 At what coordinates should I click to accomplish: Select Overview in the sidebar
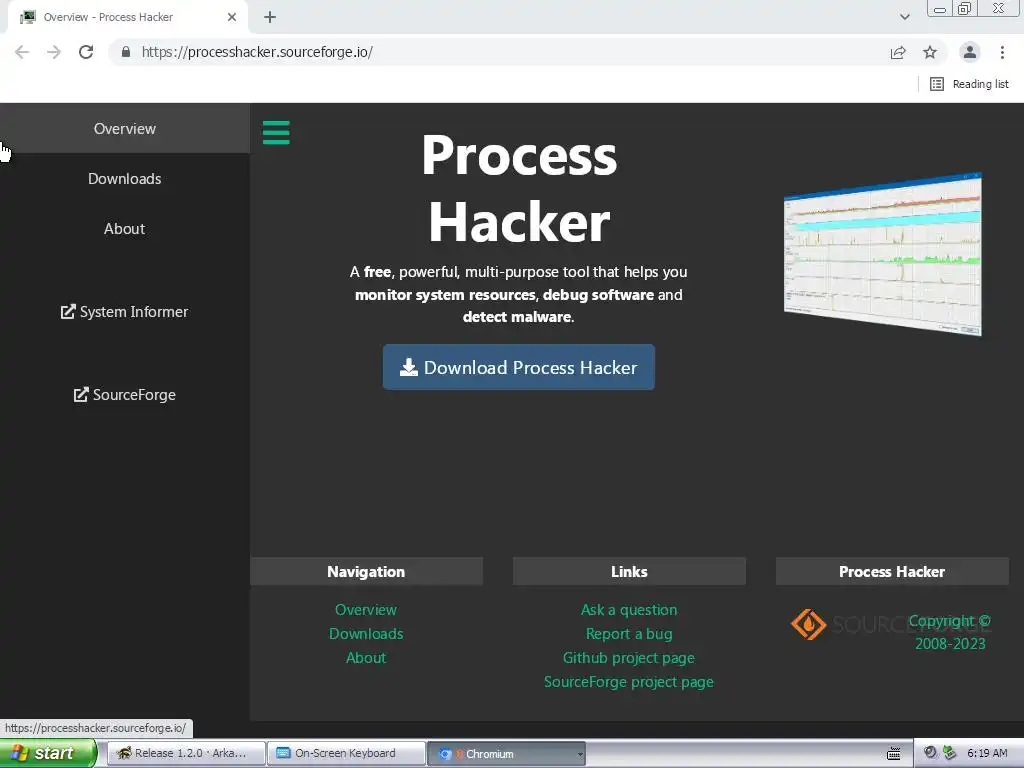point(125,129)
